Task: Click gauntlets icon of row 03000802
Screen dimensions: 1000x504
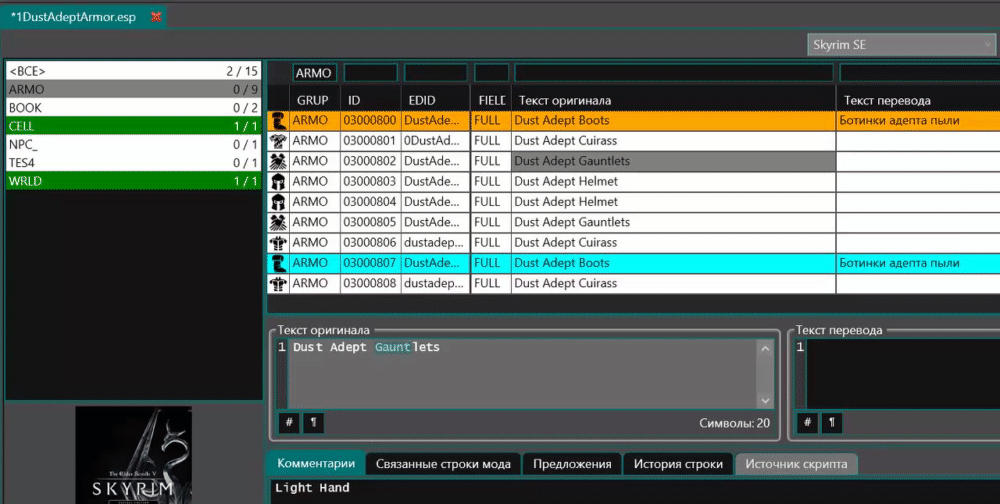Action: [x=277, y=161]
